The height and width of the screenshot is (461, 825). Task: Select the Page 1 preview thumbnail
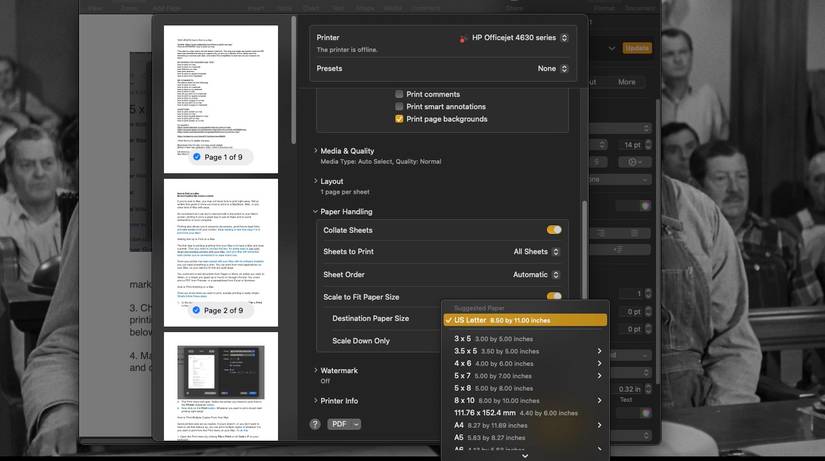(221, 99)
